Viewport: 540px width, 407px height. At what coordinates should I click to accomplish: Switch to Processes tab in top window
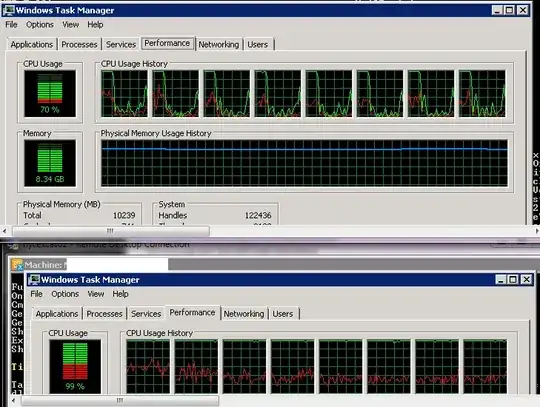point(79,44)
